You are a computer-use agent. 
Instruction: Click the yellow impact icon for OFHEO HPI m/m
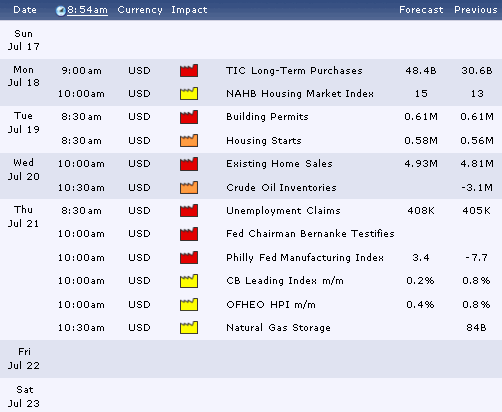189,304
